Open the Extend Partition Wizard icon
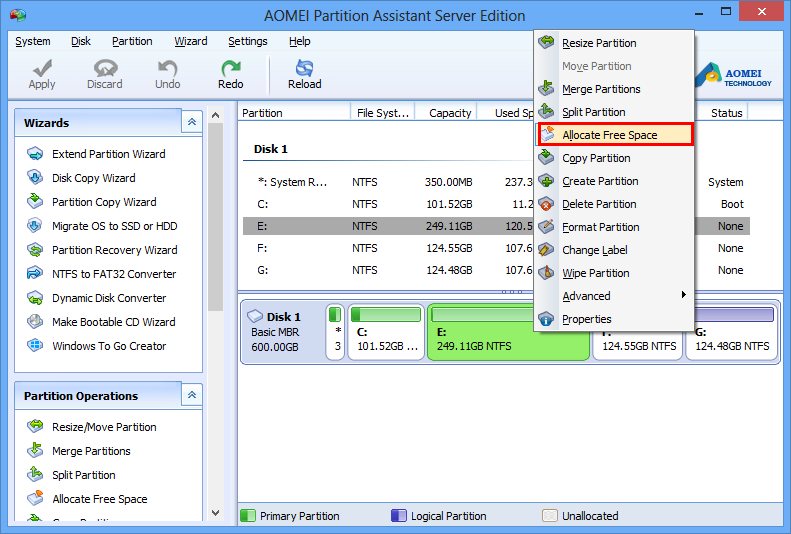This screenshot has height=534, width=791. 35,153
